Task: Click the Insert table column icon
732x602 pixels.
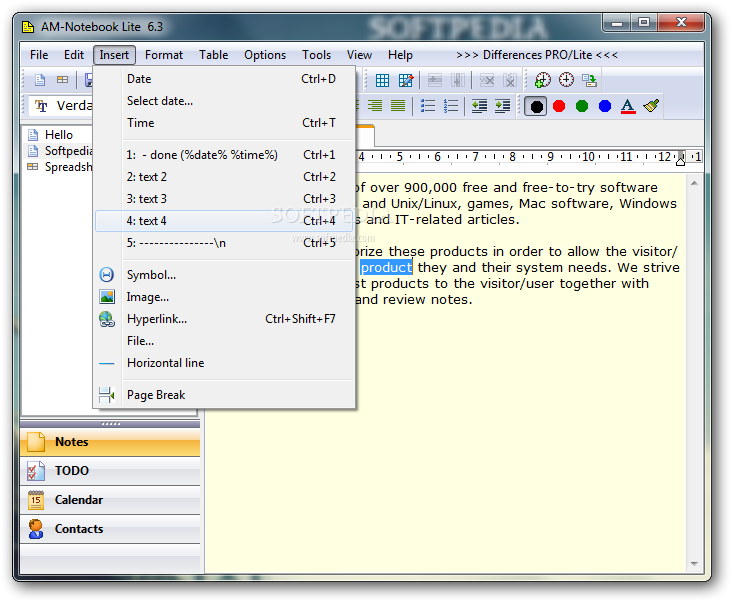Action: coord(458,80)
